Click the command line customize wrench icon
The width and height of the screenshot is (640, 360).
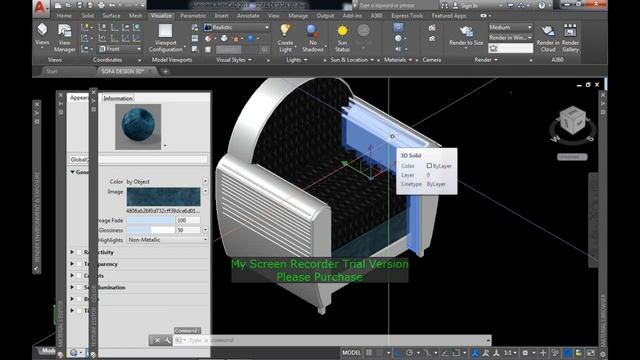coord(167,340)
